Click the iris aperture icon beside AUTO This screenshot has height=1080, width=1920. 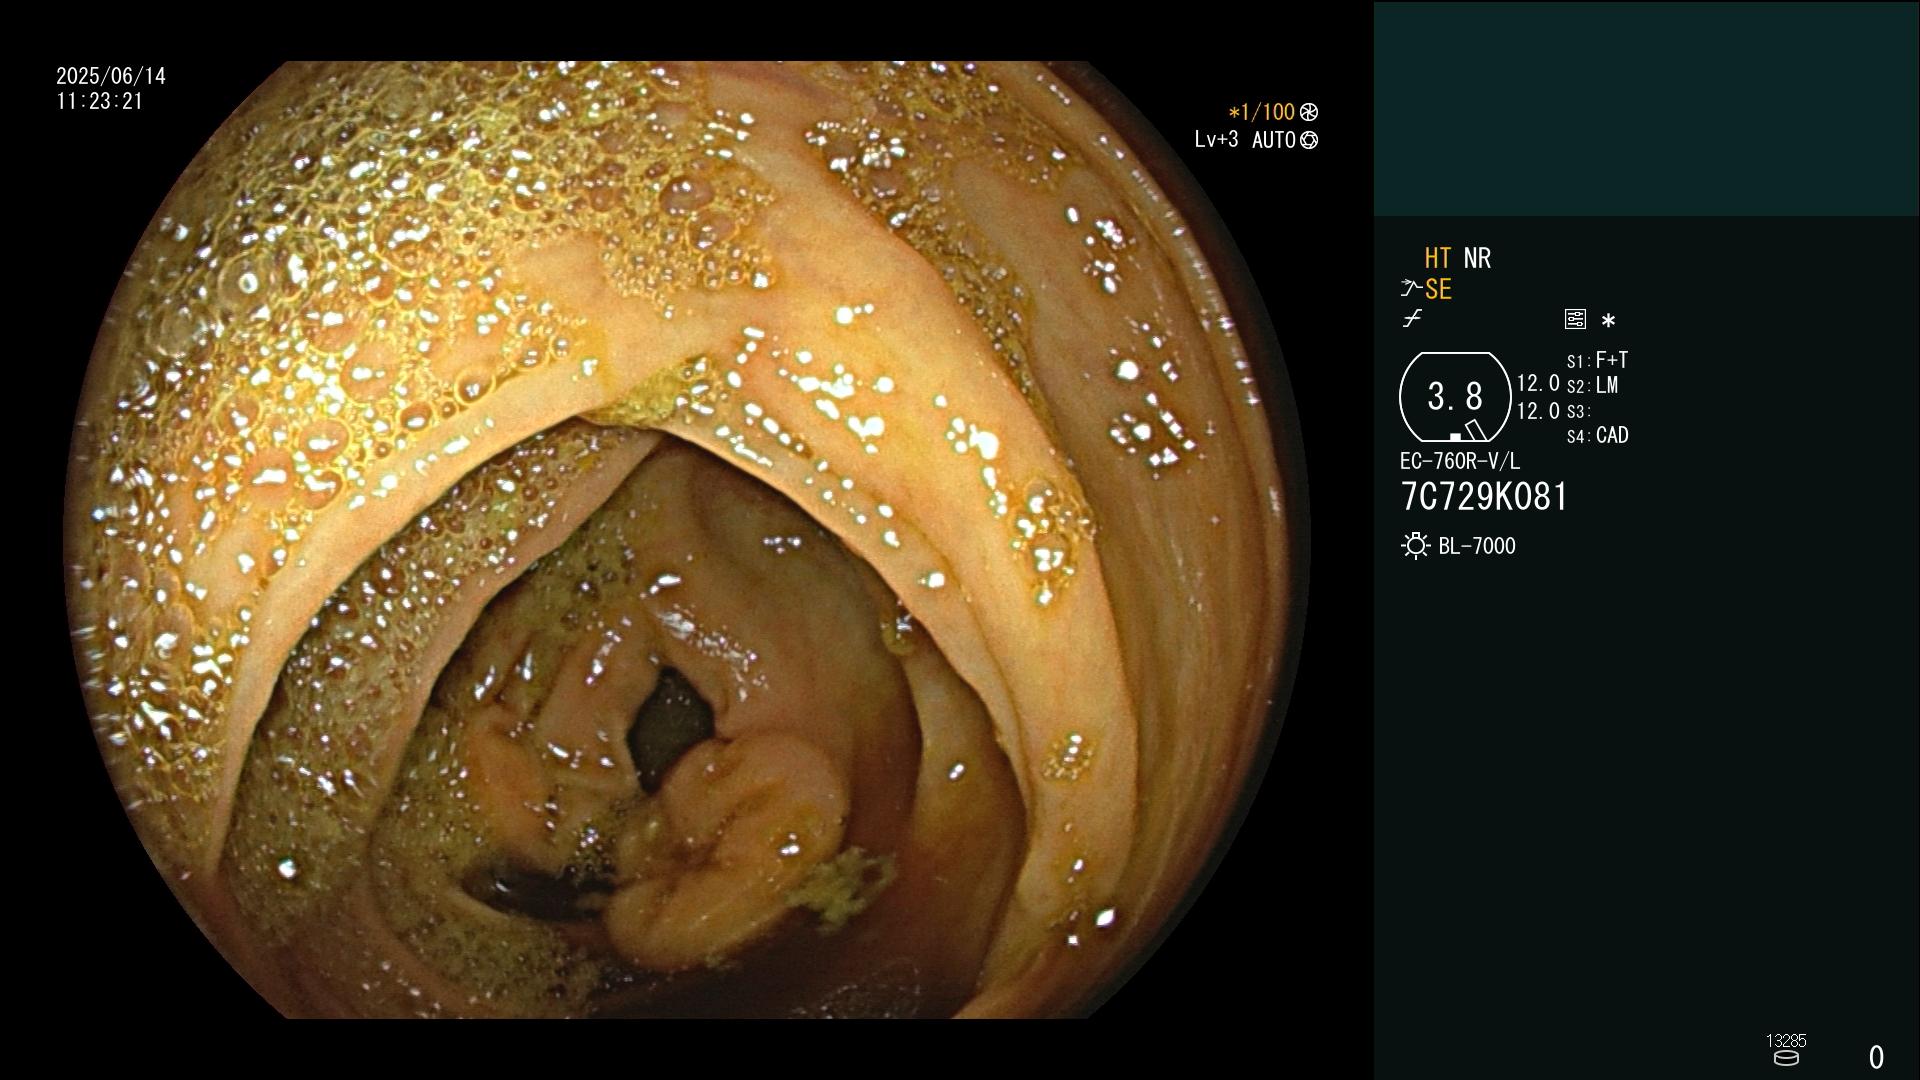pyautogui.click(x=1309, y=140)
